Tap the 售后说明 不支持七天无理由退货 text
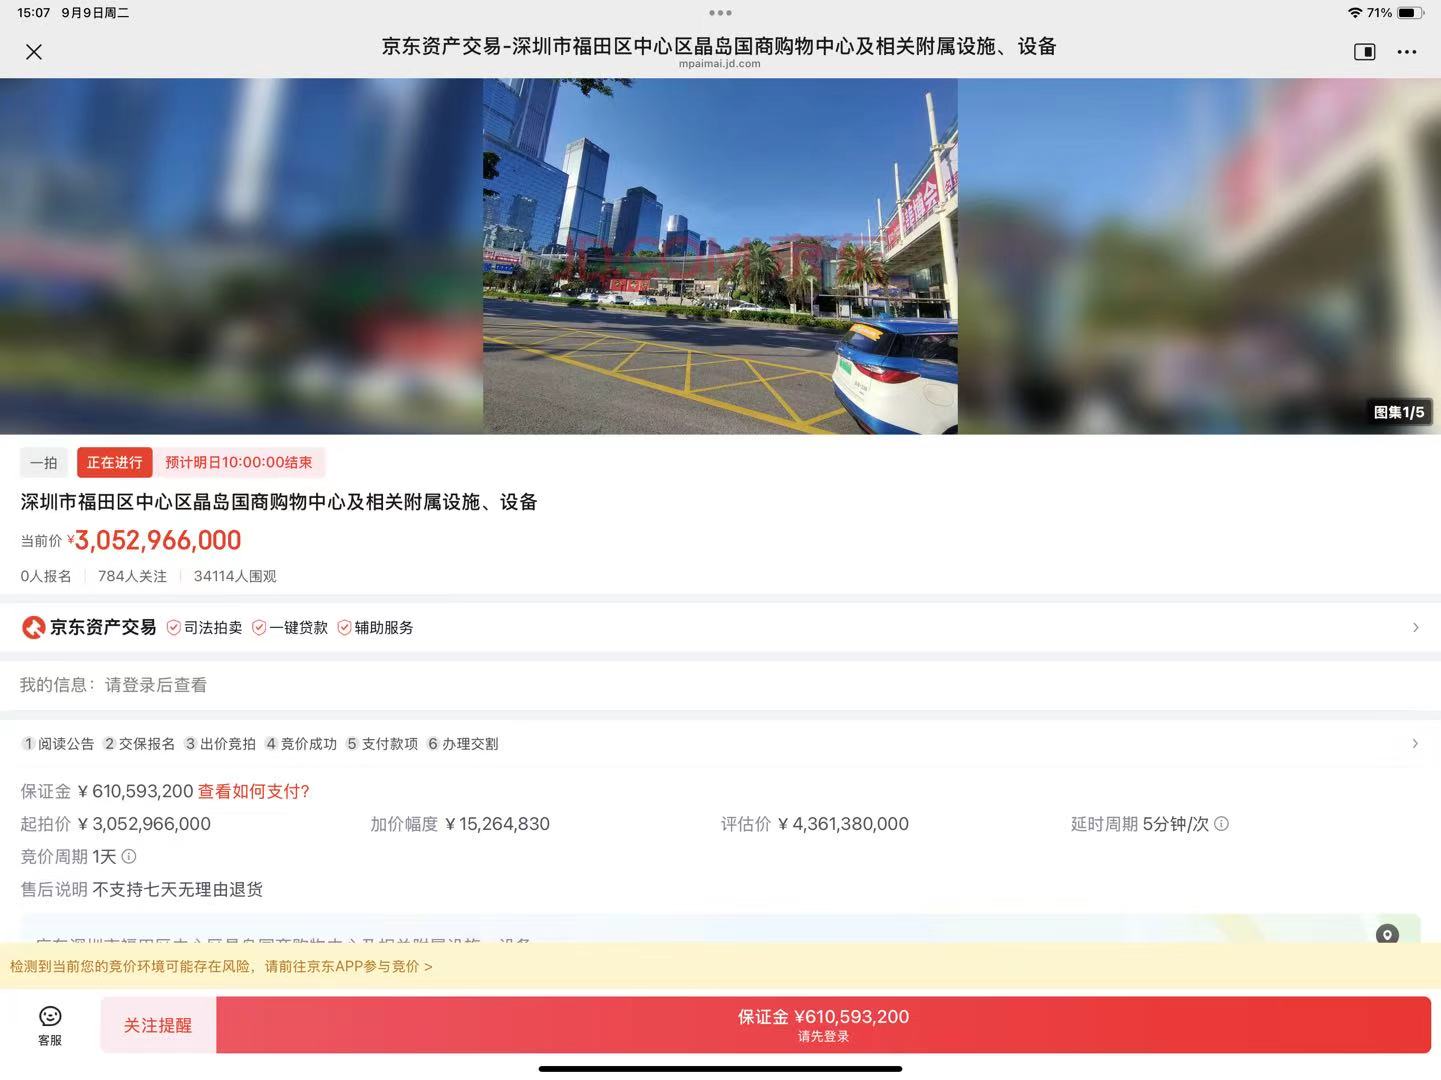The width and height of the screenshot is (1441, 1080). click(x=142, y=889)
